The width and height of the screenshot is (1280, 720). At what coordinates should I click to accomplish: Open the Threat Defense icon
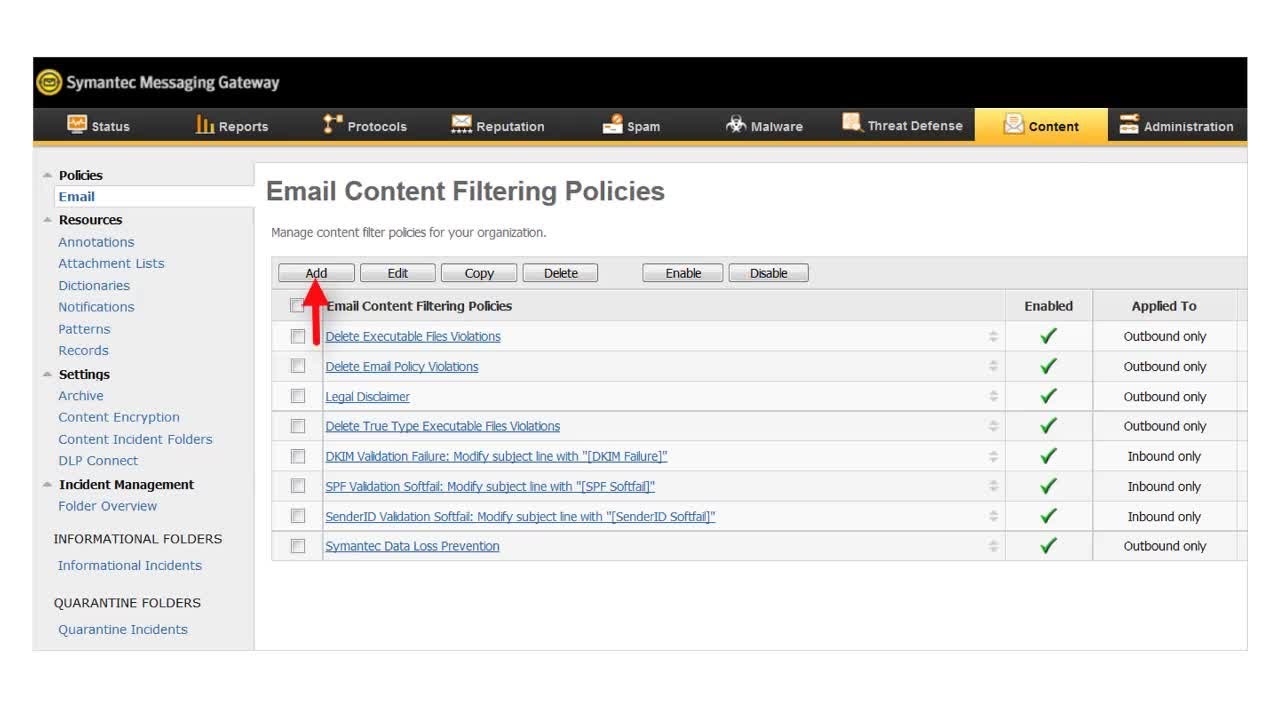tap(852, 124)
